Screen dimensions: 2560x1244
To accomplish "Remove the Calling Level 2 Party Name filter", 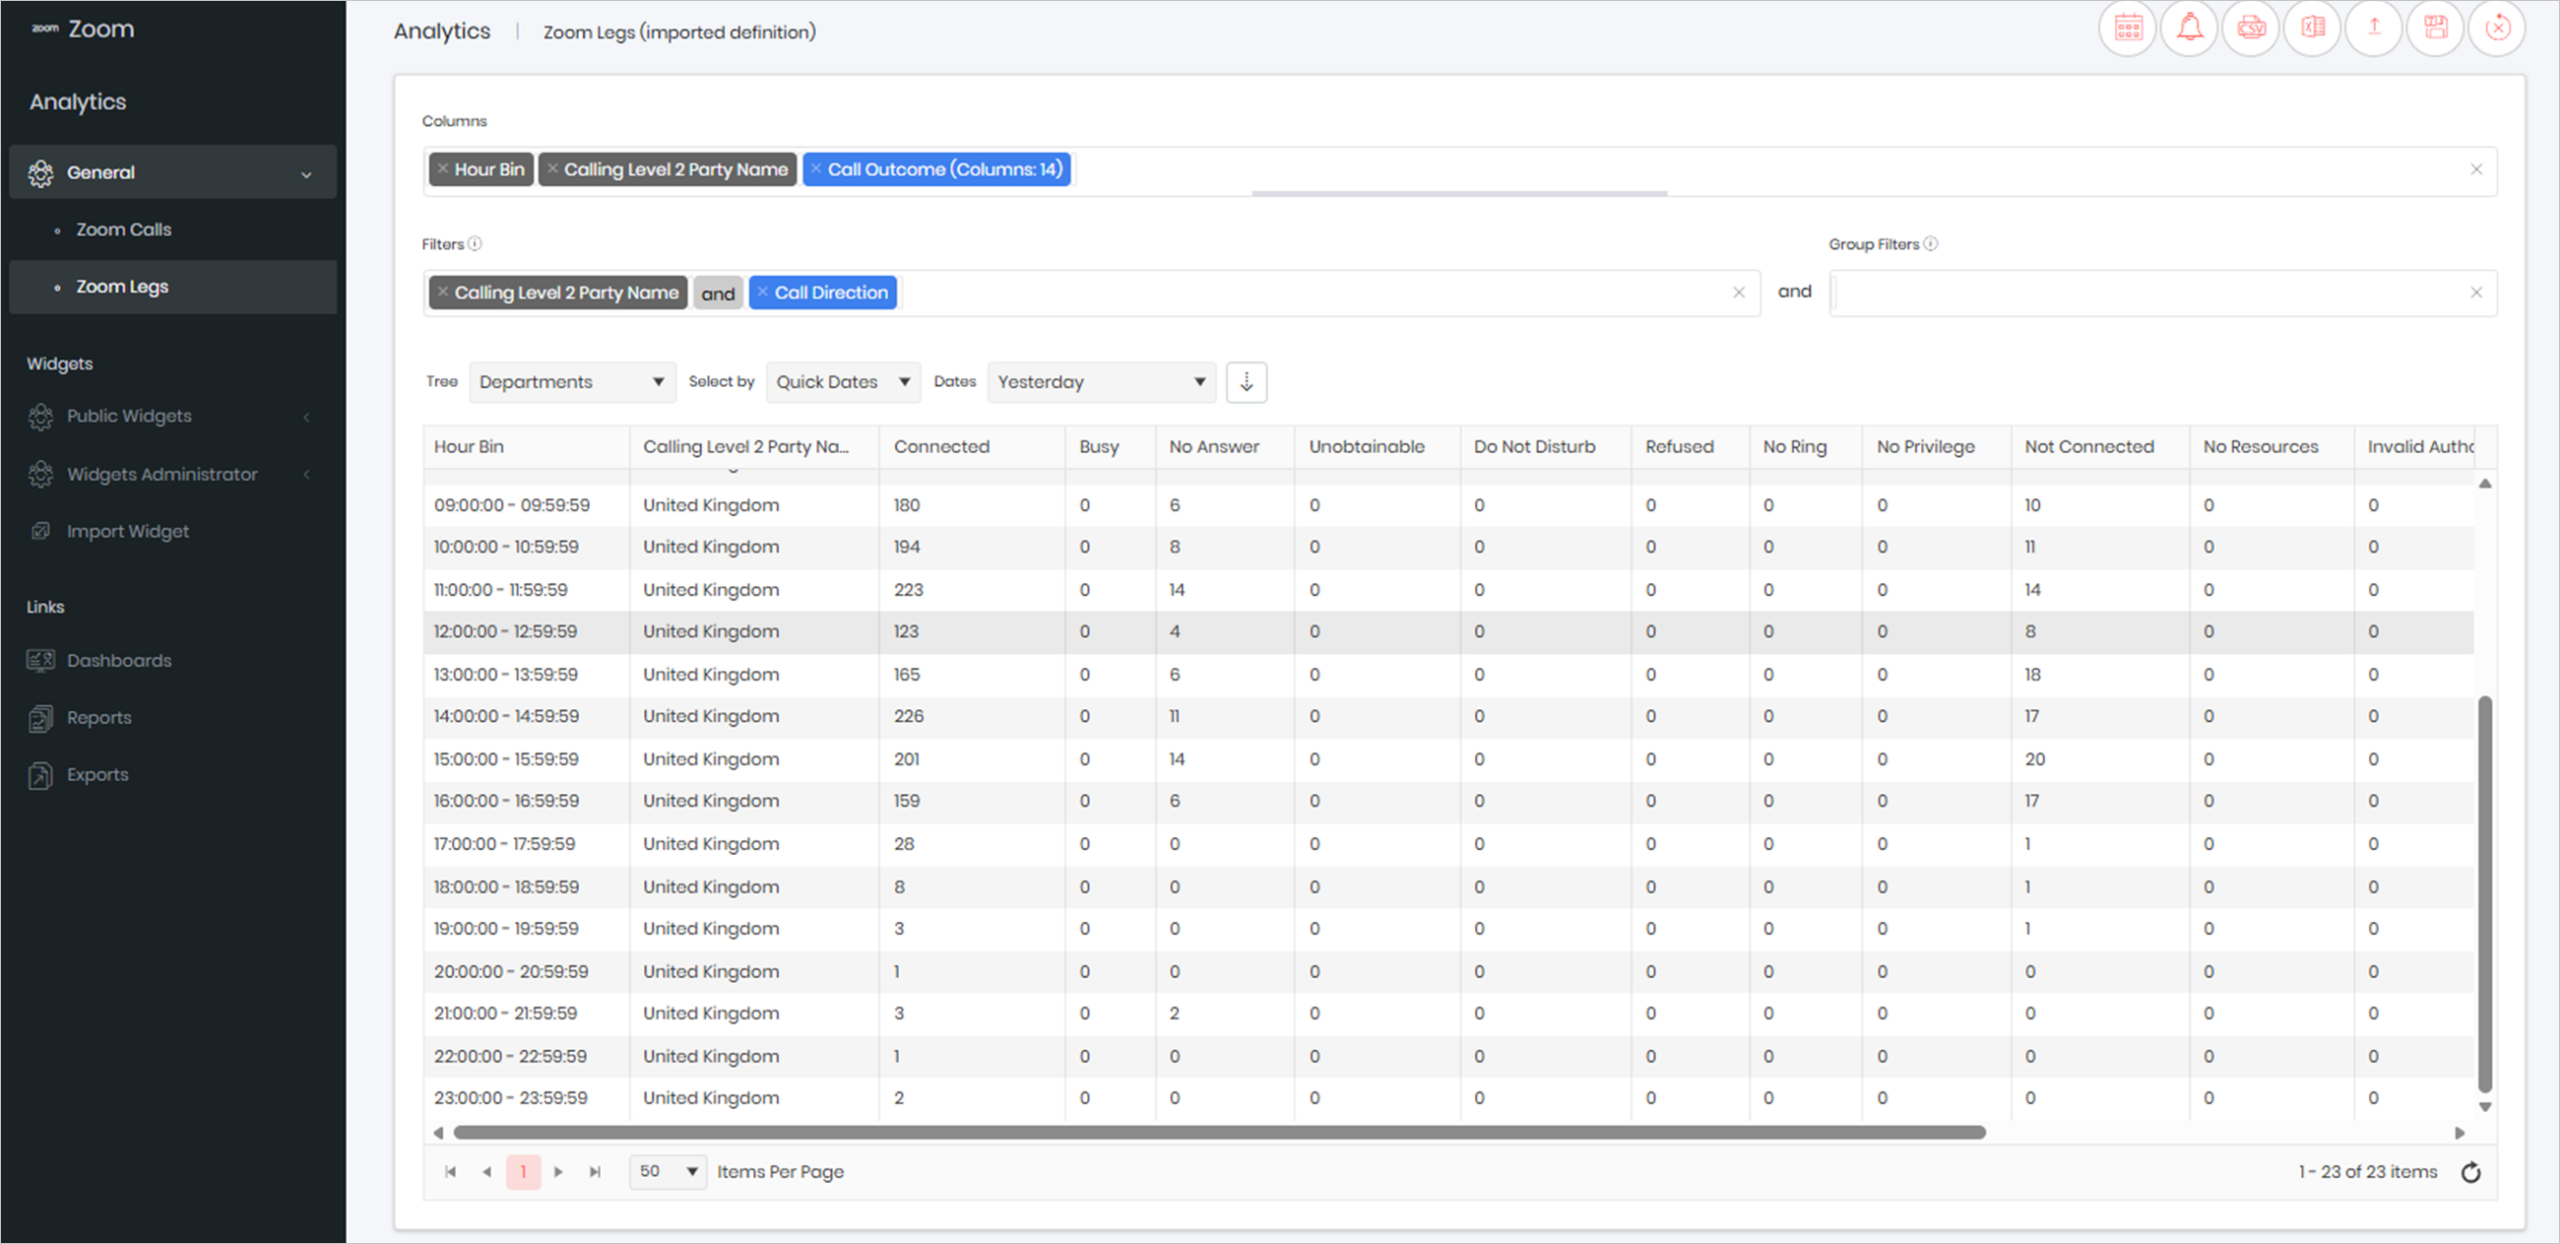I will coord(443,292).
